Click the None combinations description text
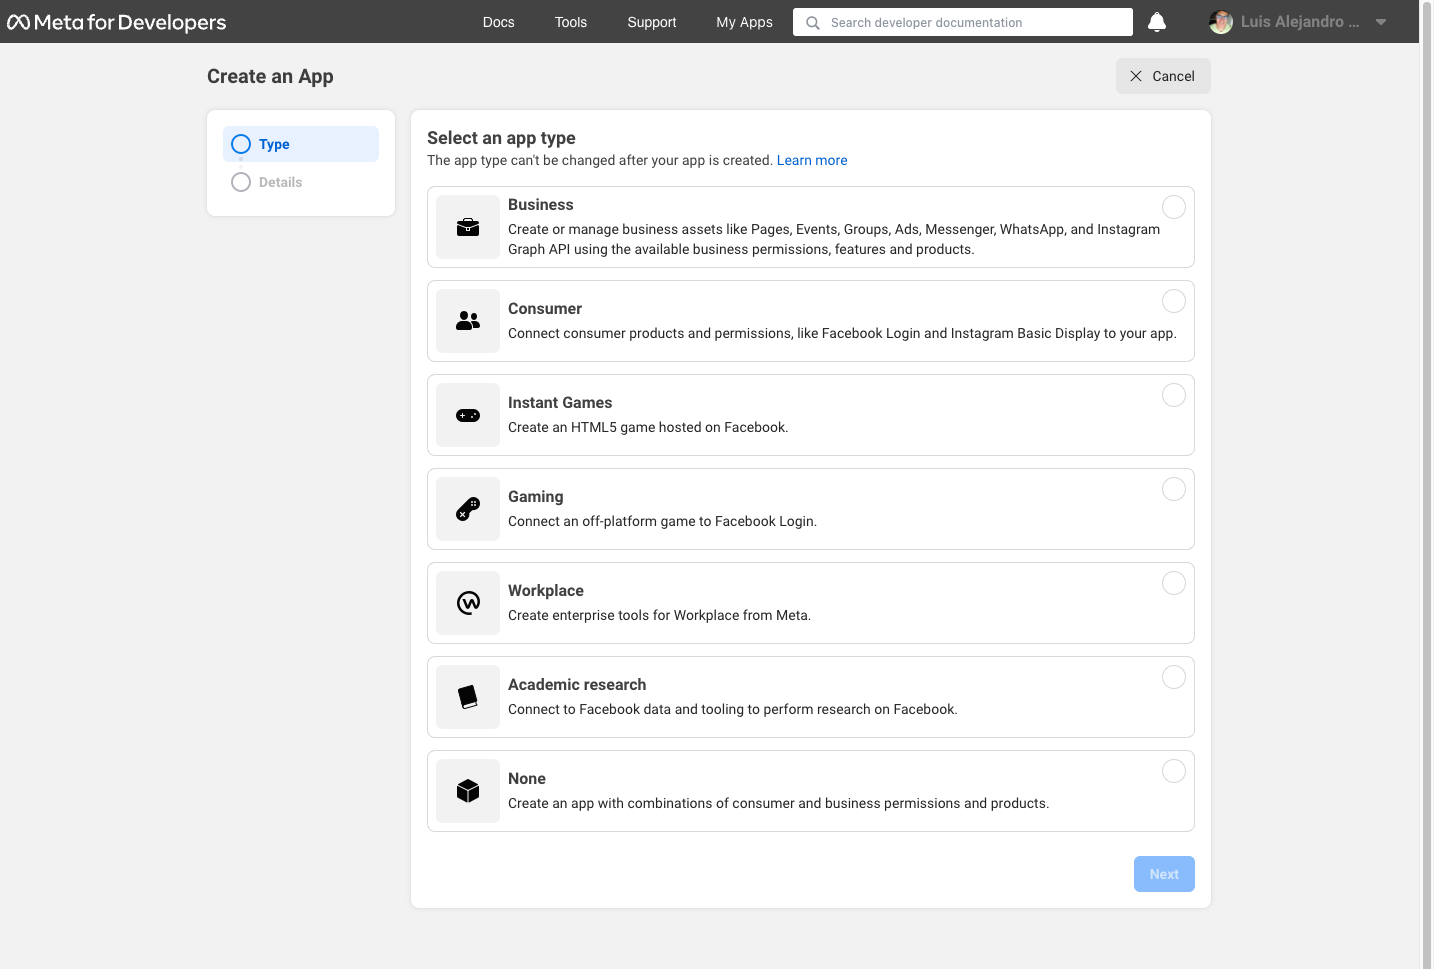The height and width of the screenshot is (969, 1434). 779,803
